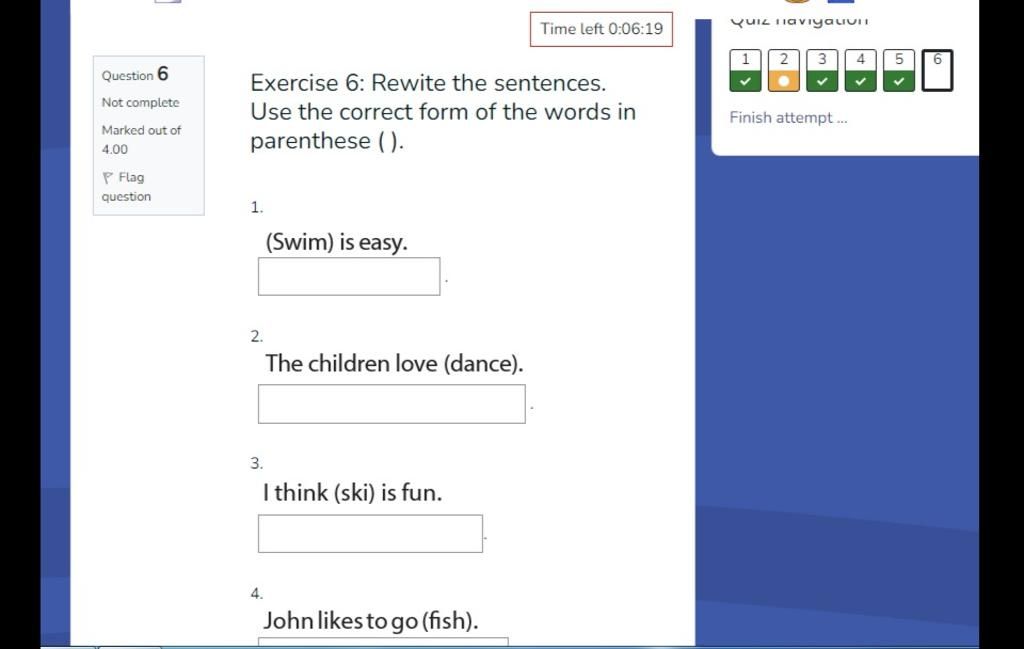Jump to question 4 in quiz navigation
The height and width of the screenshot is (649, 1024).
(x=861, y=71)
